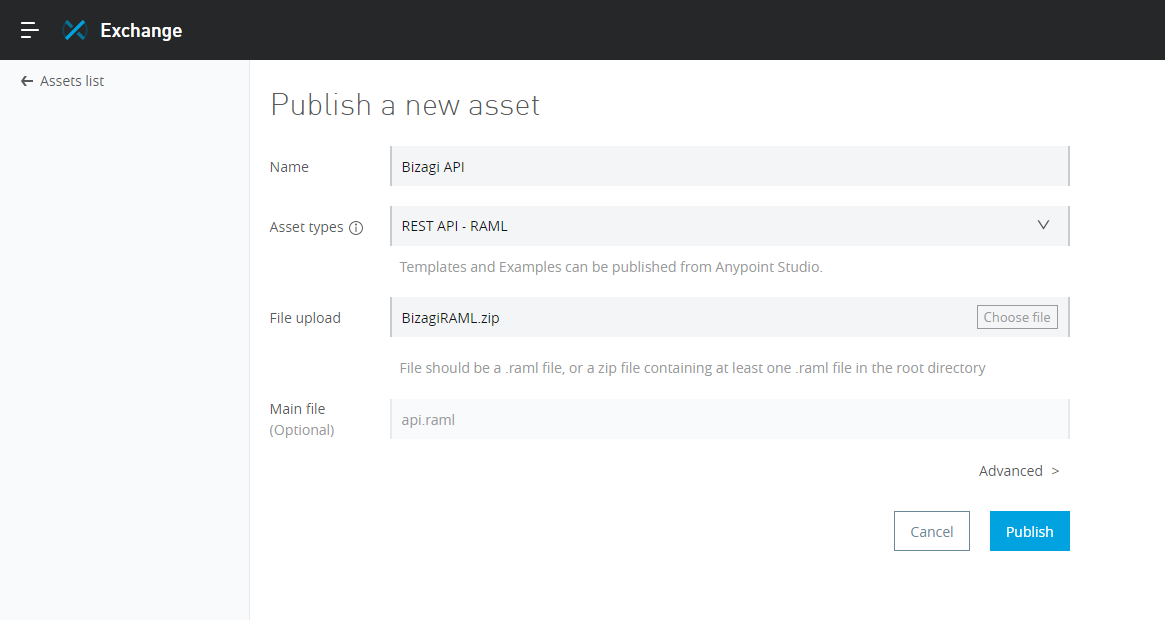Click the Publish button
Viewport: 1165px width, 620px height.
pos(1030,531)
